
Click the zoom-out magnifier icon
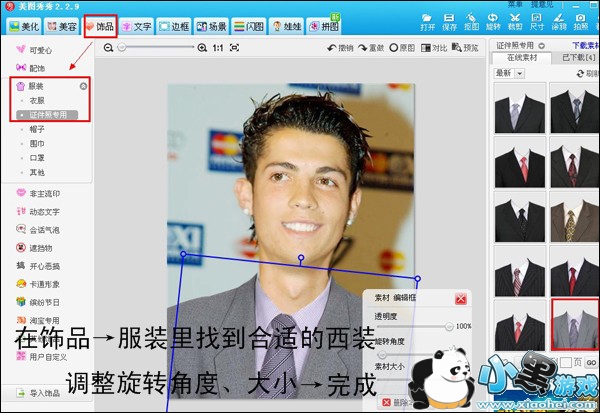(x=108, y=47)
